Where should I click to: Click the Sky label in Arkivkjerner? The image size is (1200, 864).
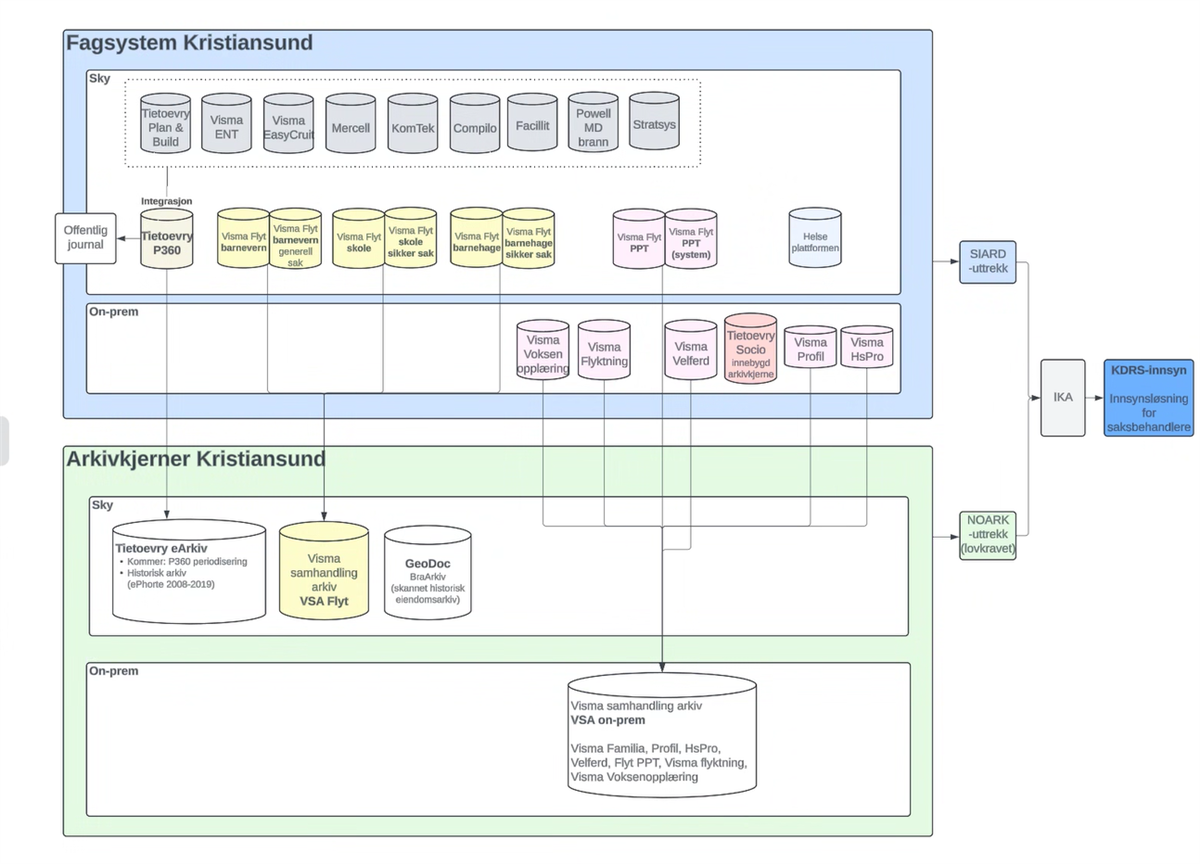102,505
